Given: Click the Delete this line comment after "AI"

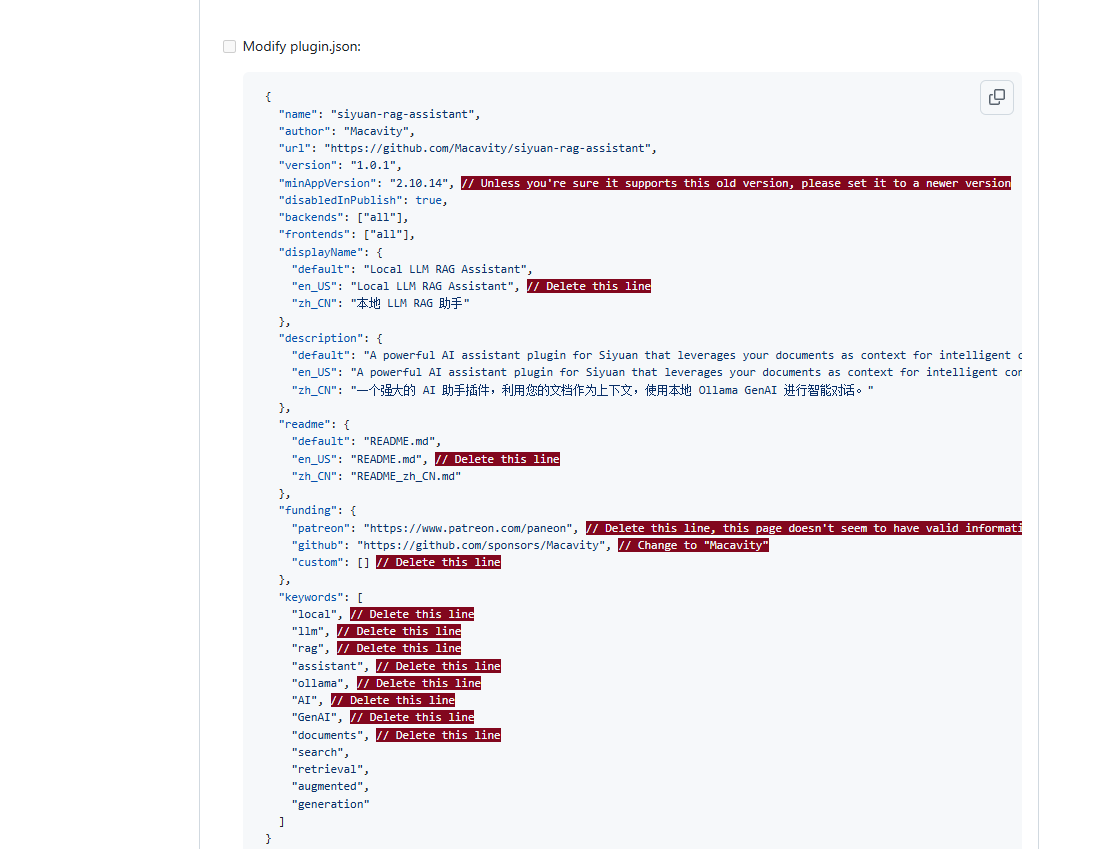Looking at the screenshot, I should coord(393,700).
